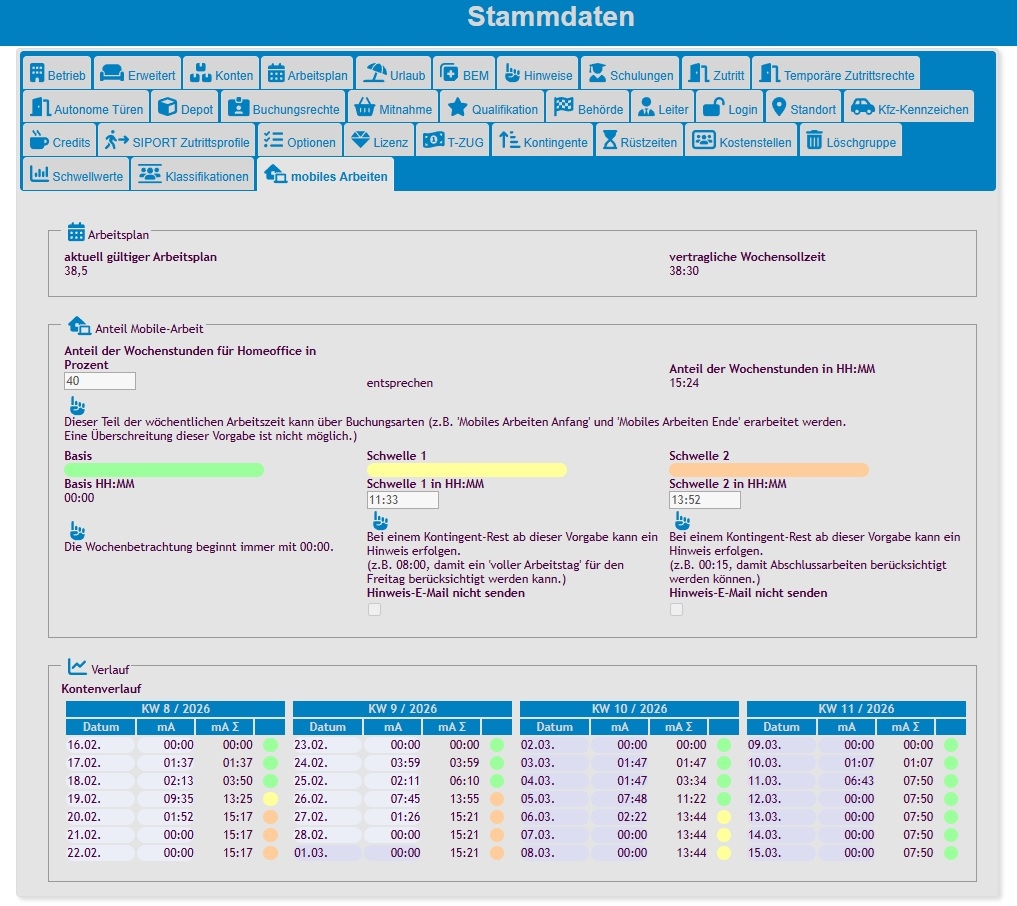Click the Buchungsrechte badge icon
This screenshot has height=906, width=1017.
tap(238, 107)
